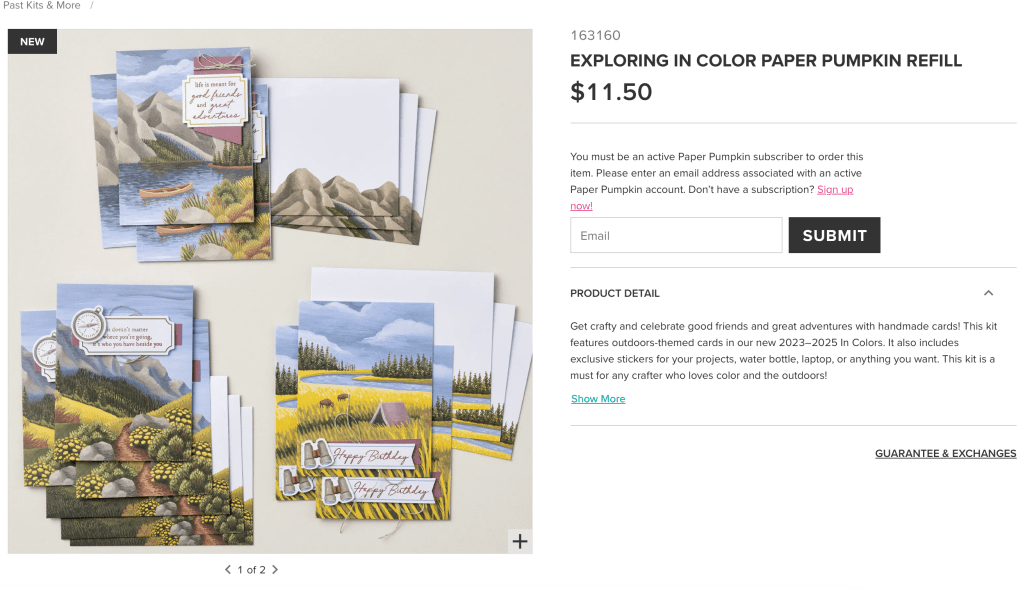This screenshot has width=1023, height=589.
Task: Click the 1 of 2 image counter
Action: [x=251, y=569]
